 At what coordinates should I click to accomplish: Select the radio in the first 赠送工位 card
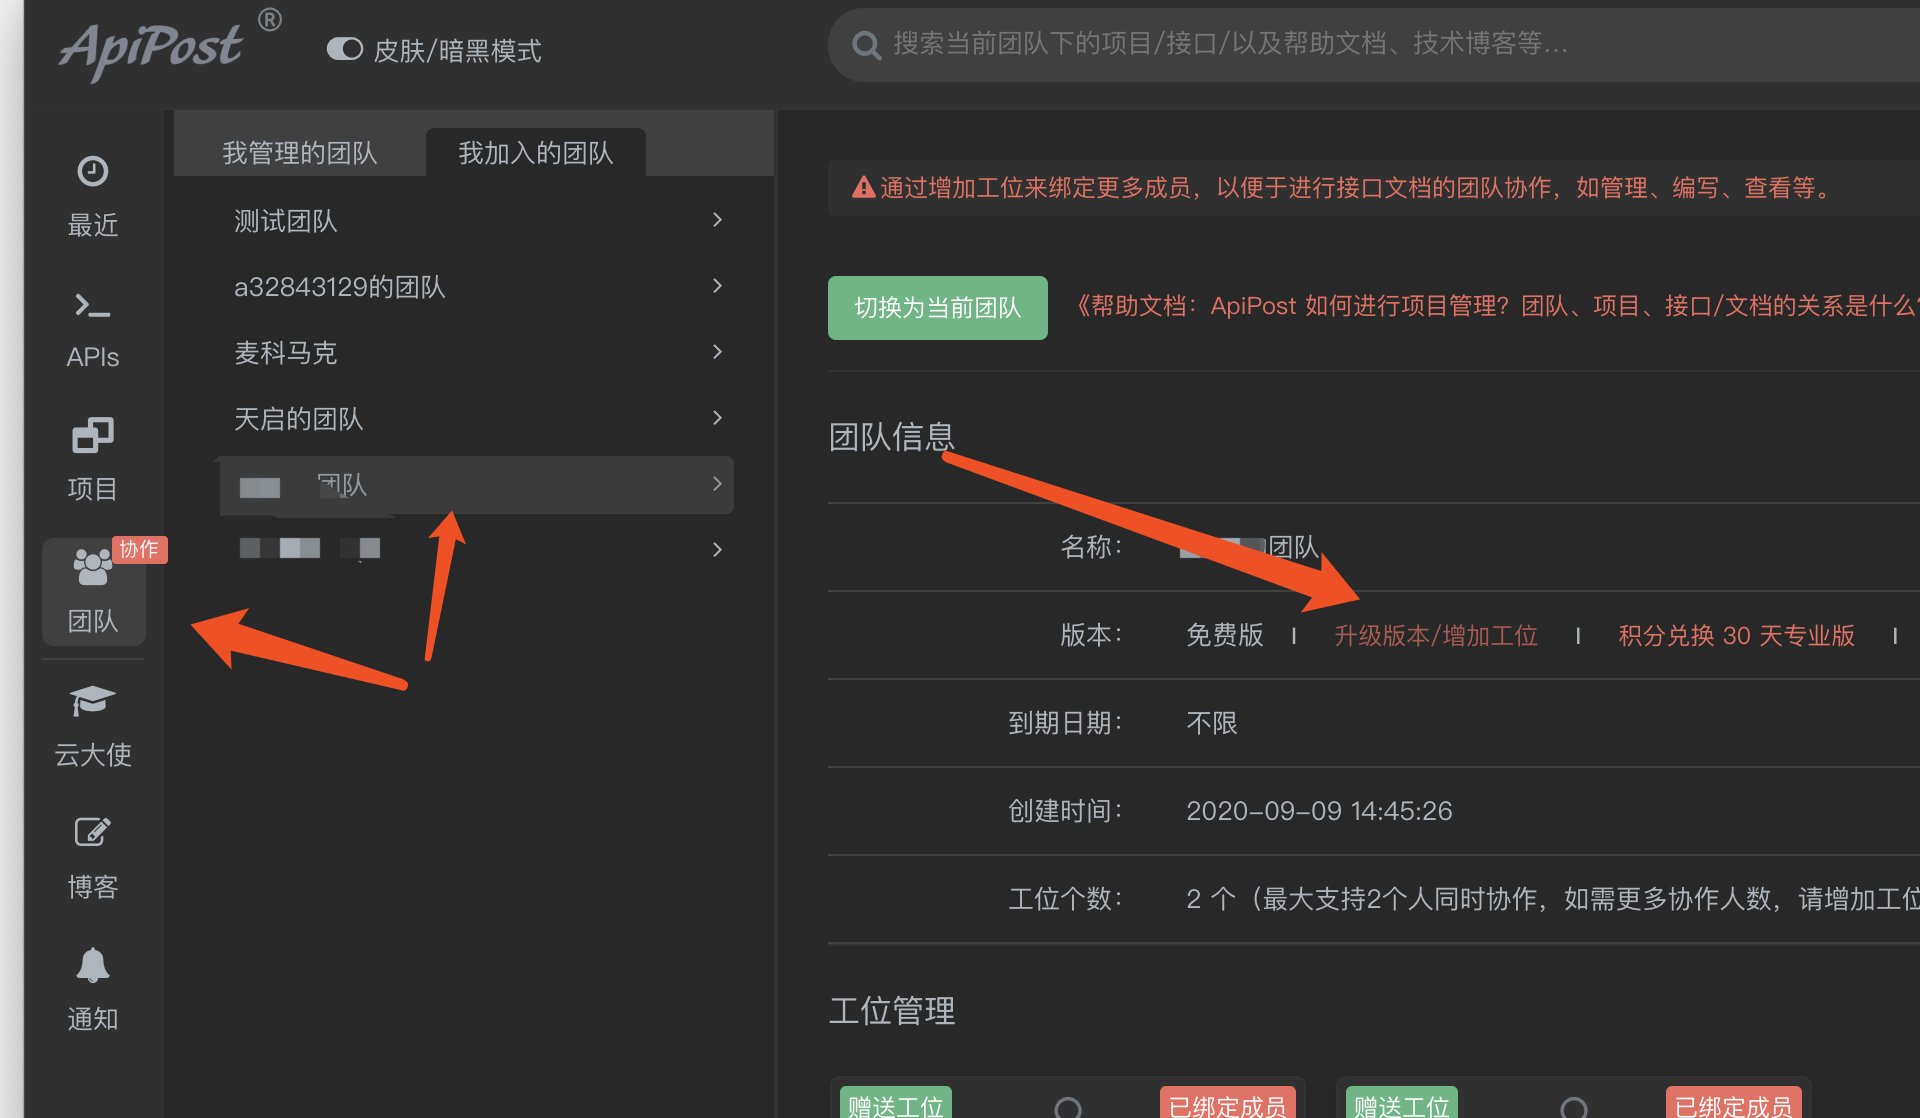(1068, 1107)
